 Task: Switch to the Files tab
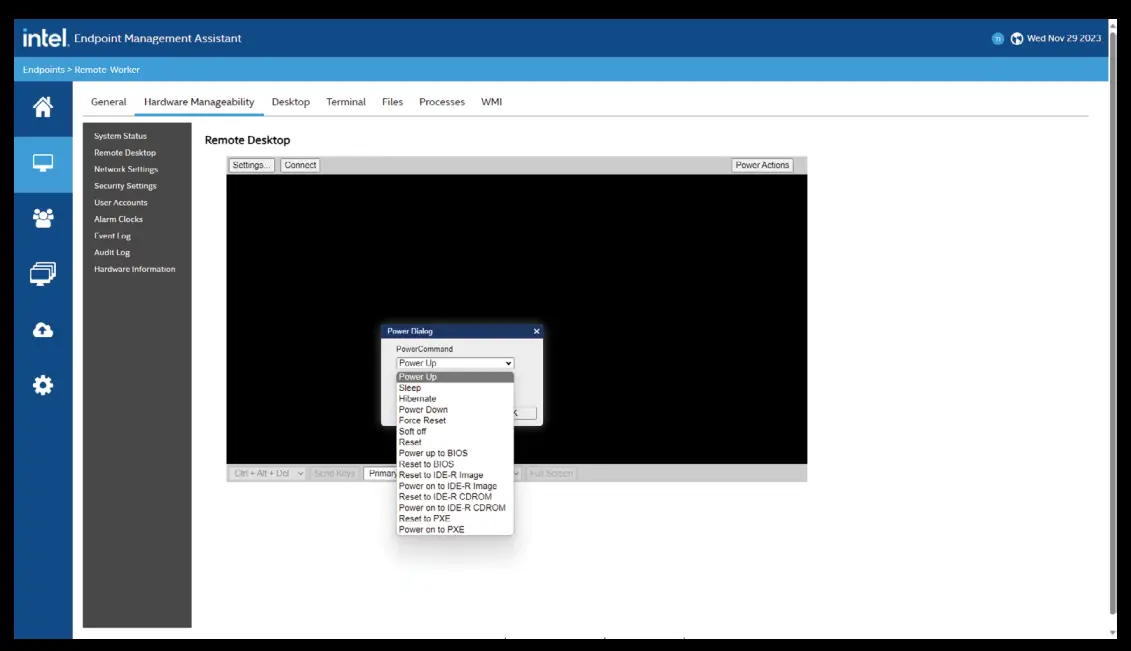[x=392, y=102]
